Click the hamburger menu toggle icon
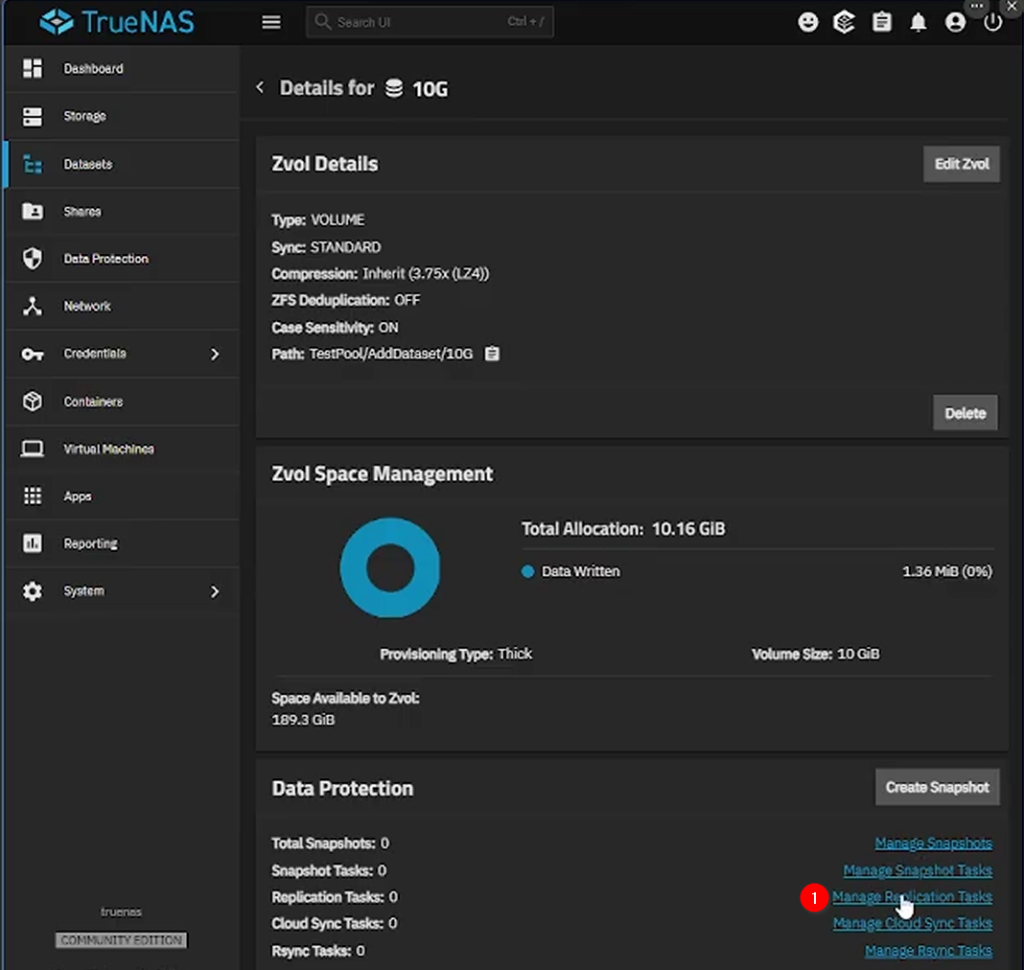The height and width of the screenshot is (970, 1024). point(271,22)
